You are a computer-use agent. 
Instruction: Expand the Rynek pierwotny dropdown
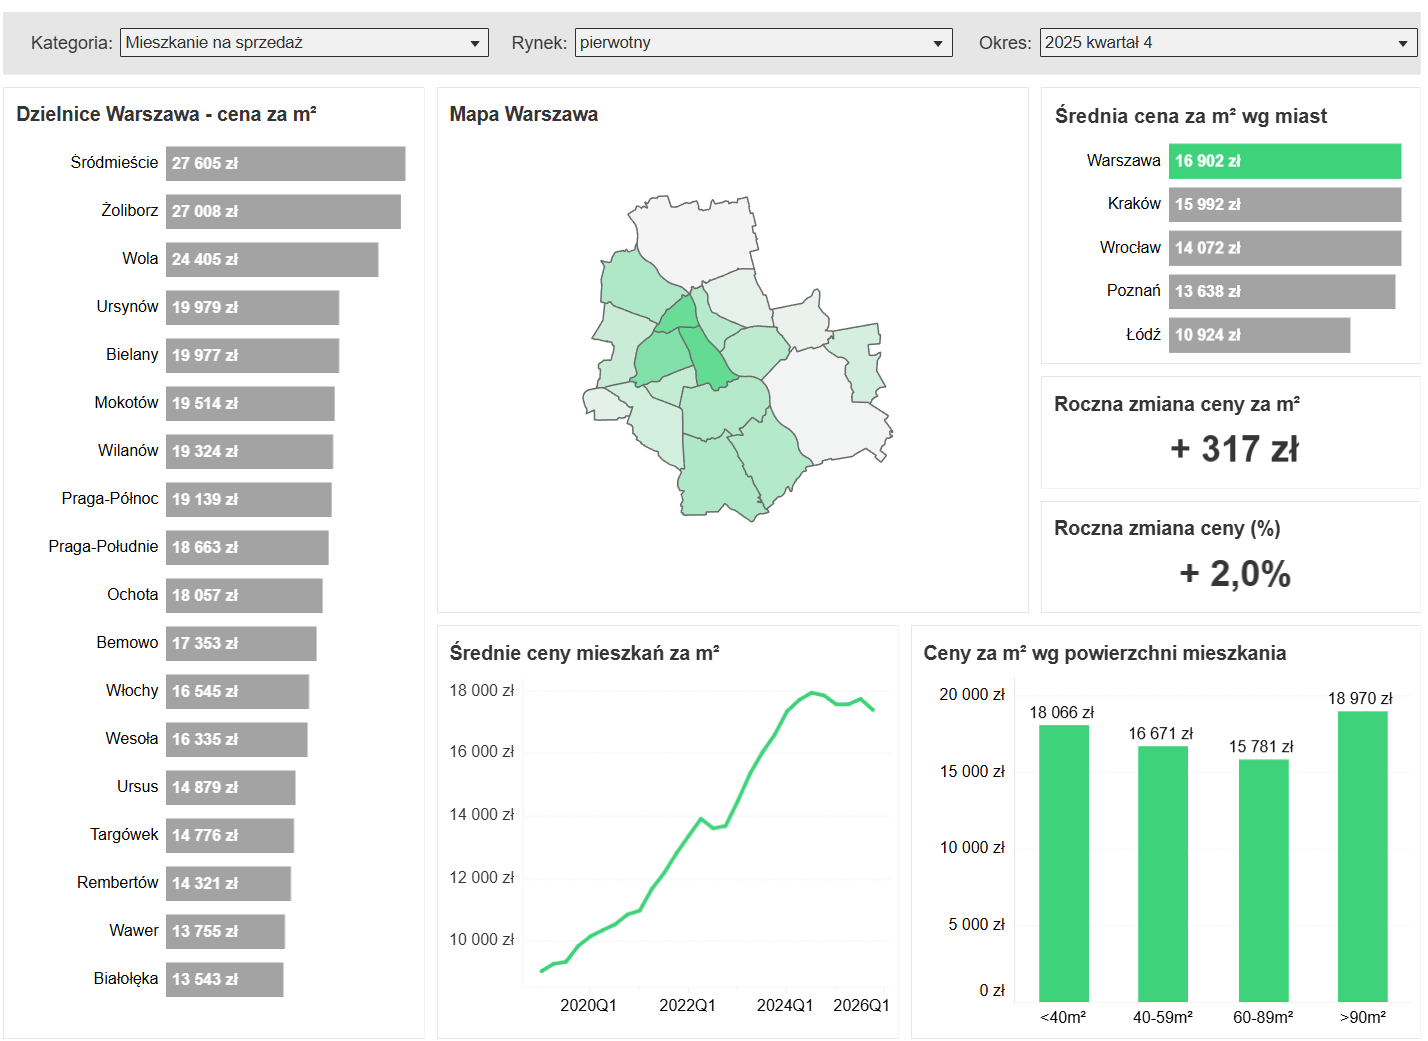pos(762,43)
